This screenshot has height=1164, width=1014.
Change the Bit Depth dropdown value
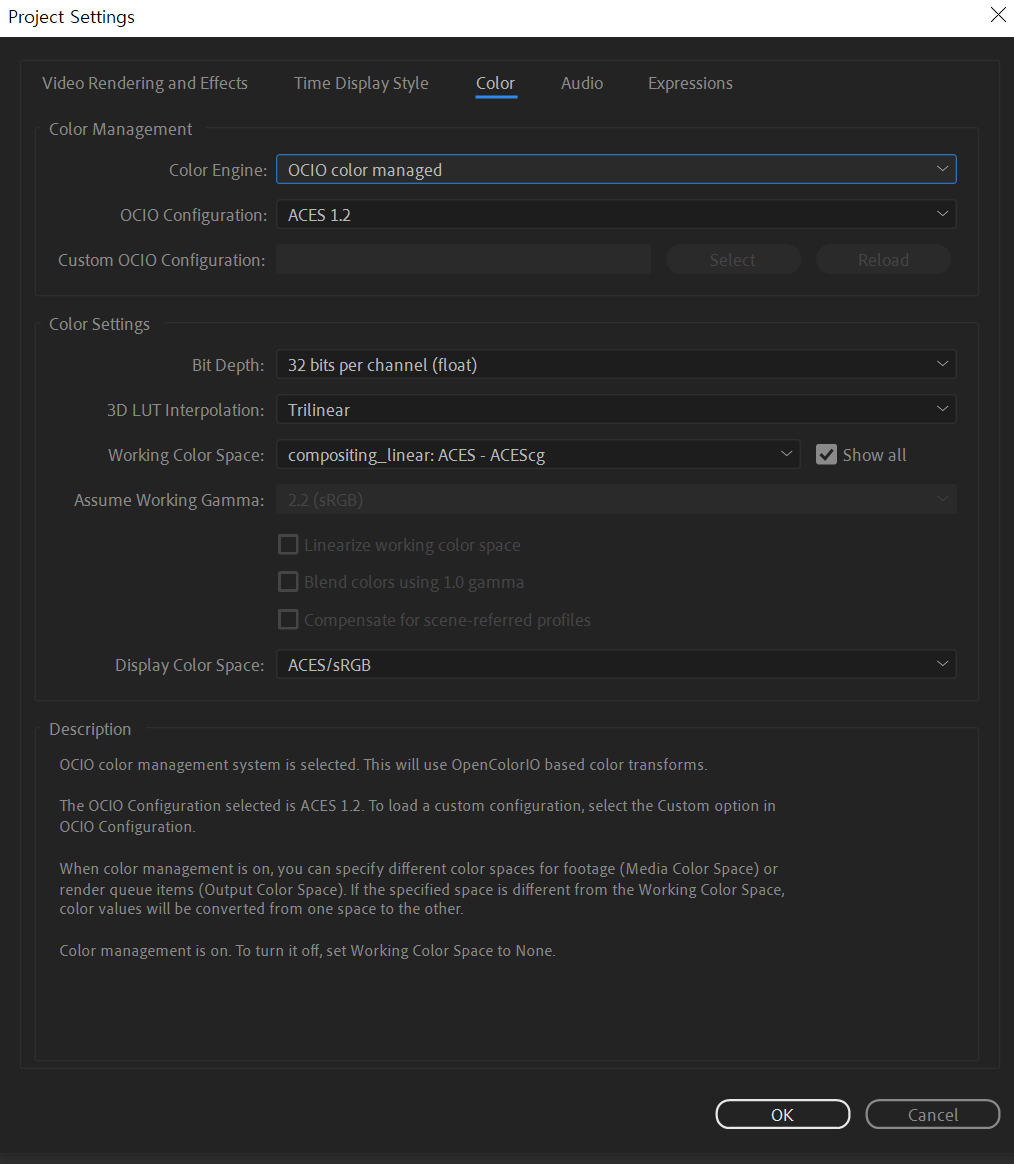pyautogui.click(x=615, y=365)
